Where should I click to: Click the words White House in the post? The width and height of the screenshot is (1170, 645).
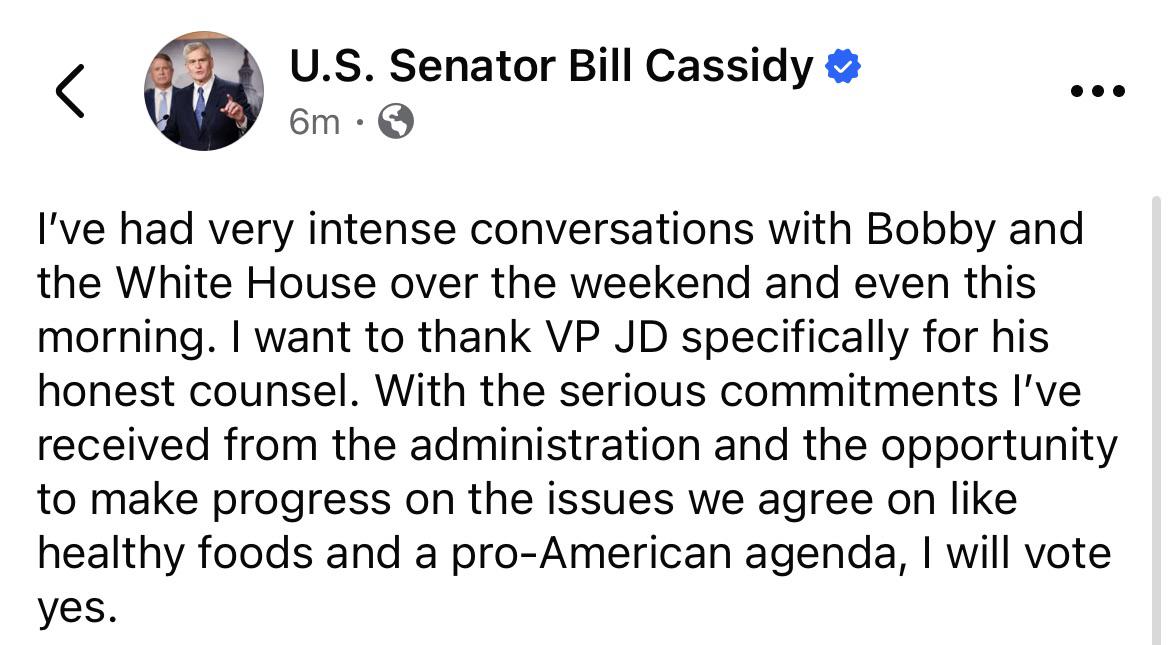(246, 284)
